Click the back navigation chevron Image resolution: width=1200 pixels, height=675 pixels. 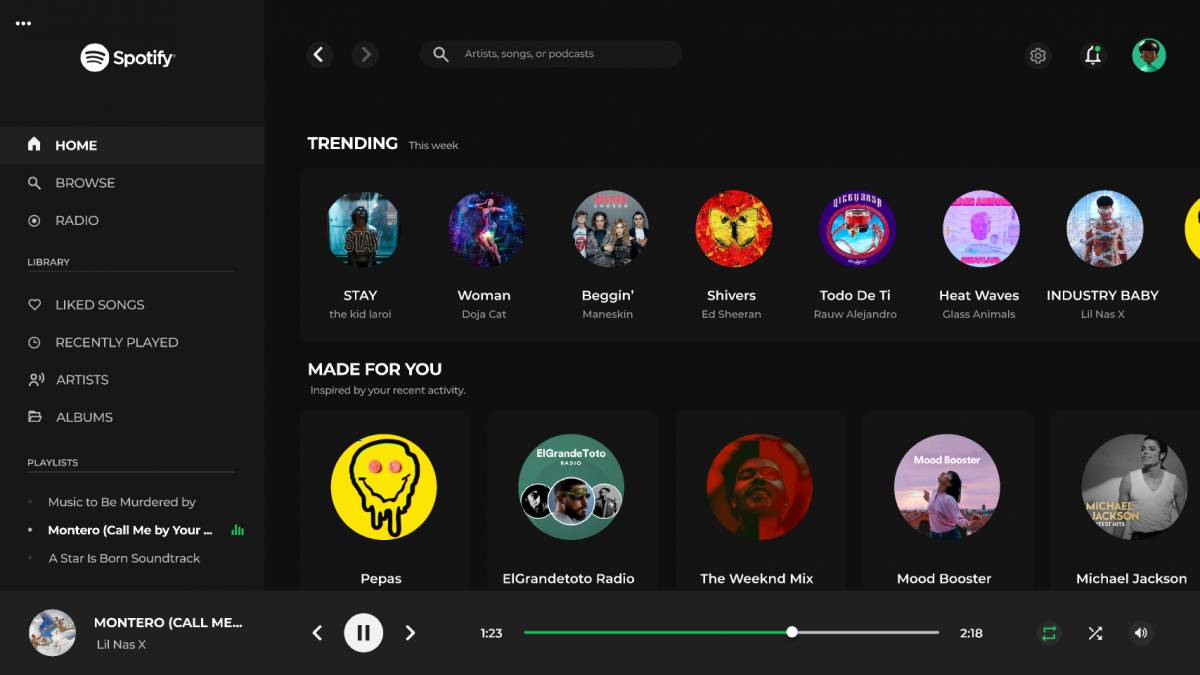320,55
